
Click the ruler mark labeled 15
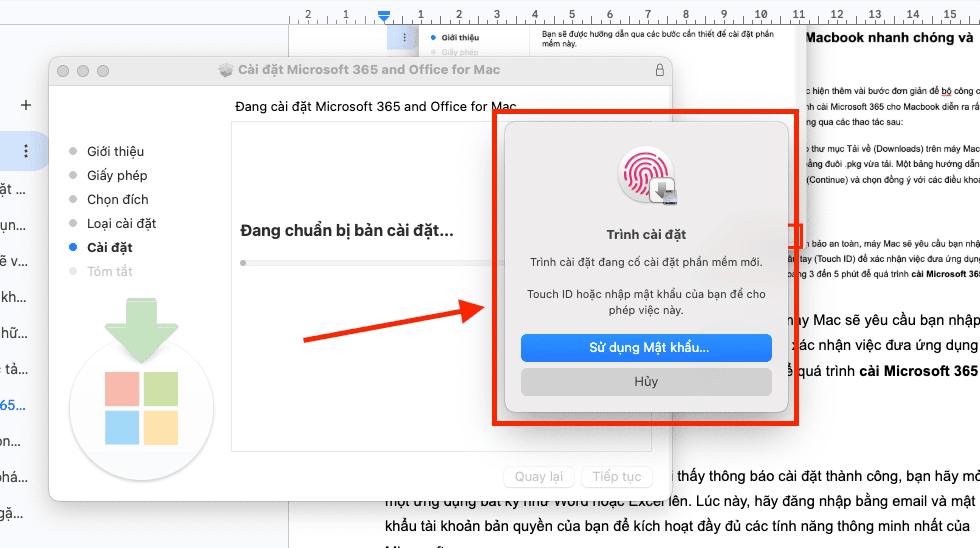click(x=950, y=14)
